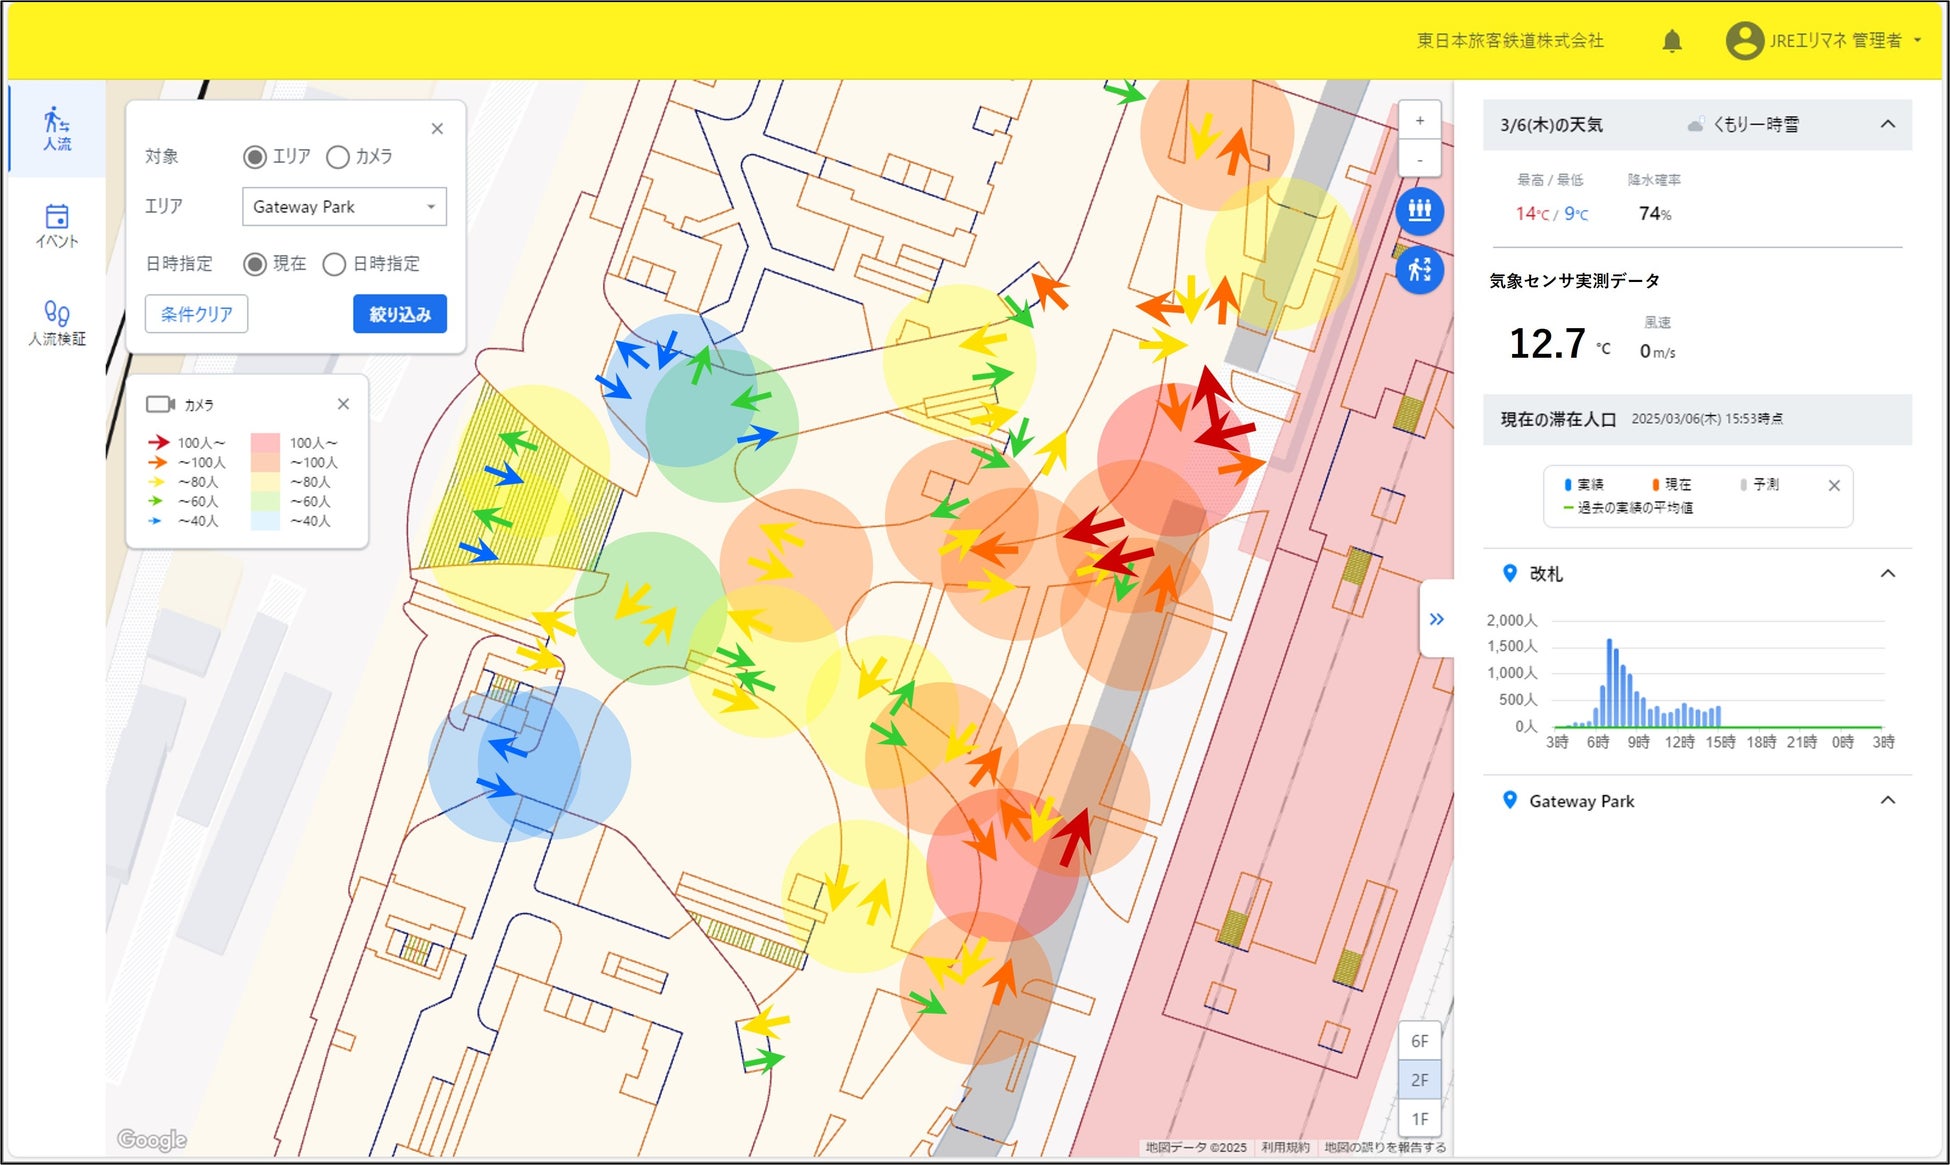This screenshot has width=1950, height=1165.
Task: Click the JRE user account avatar
Action: click(1744, 41)
